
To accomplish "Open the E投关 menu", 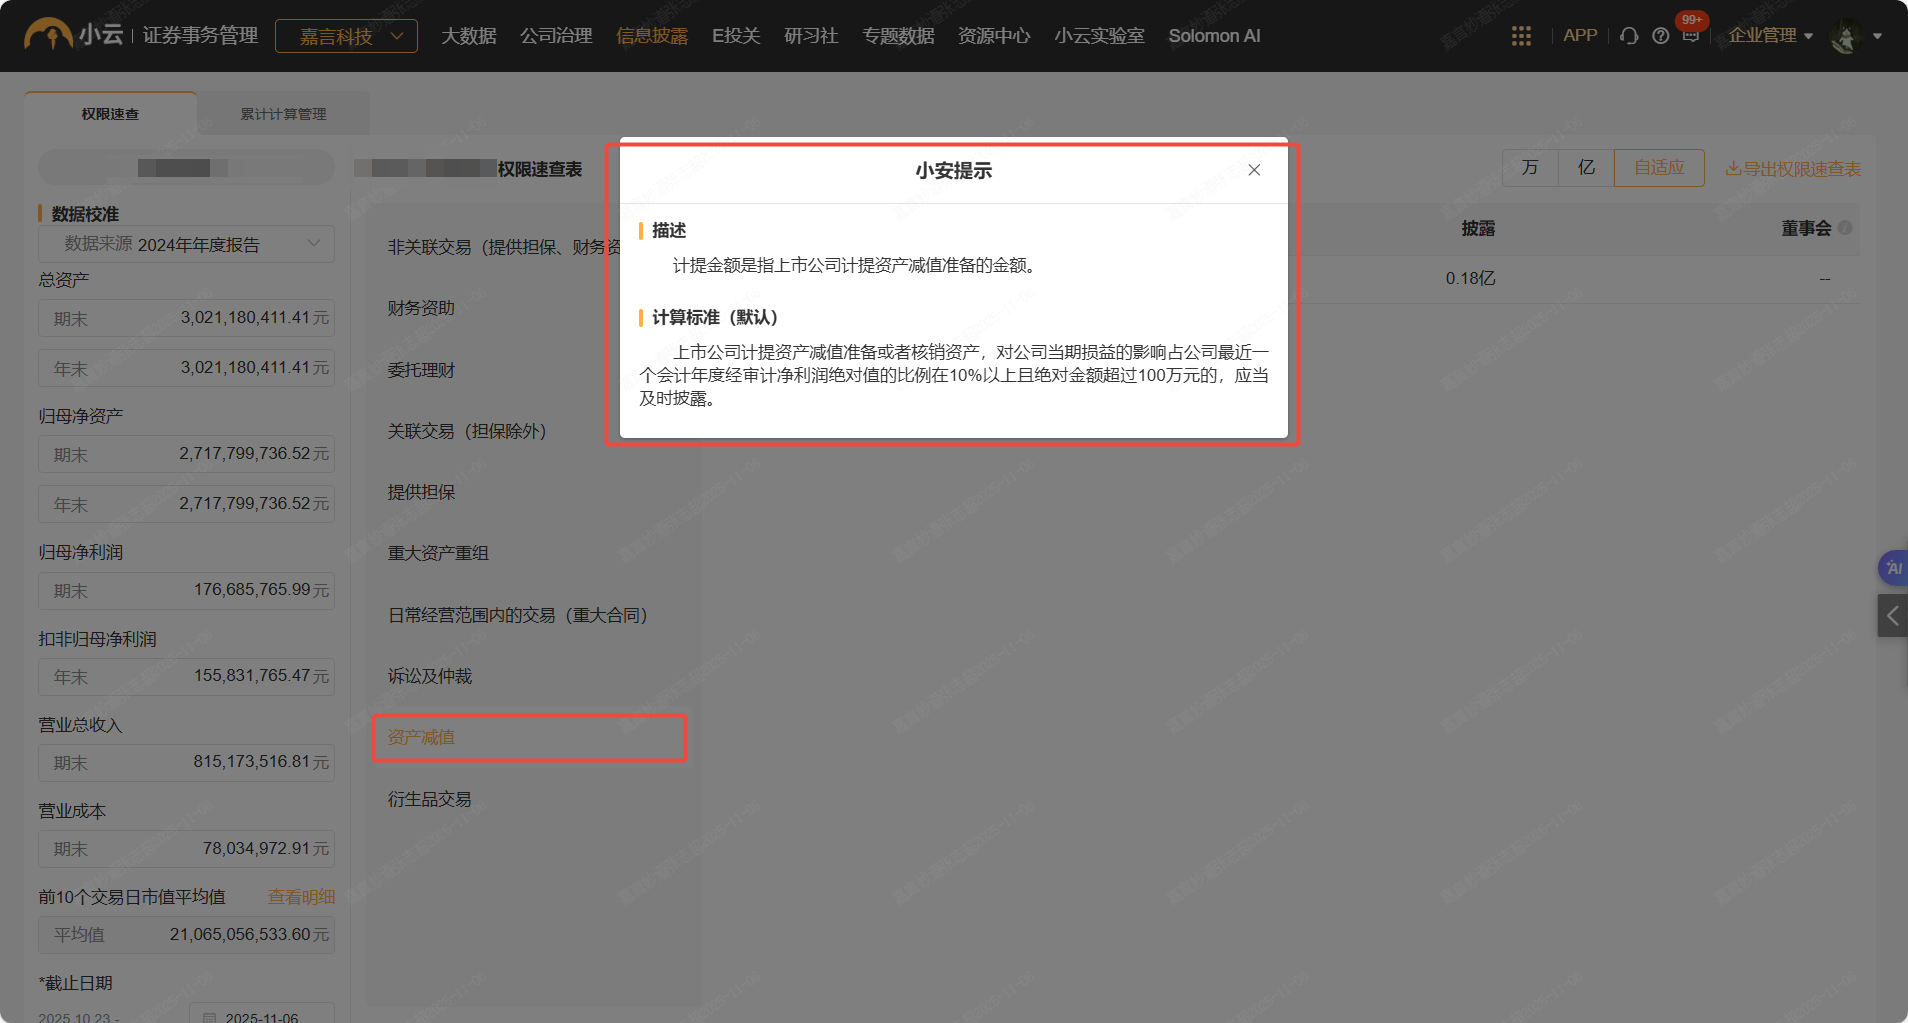I will coord(736,36).
